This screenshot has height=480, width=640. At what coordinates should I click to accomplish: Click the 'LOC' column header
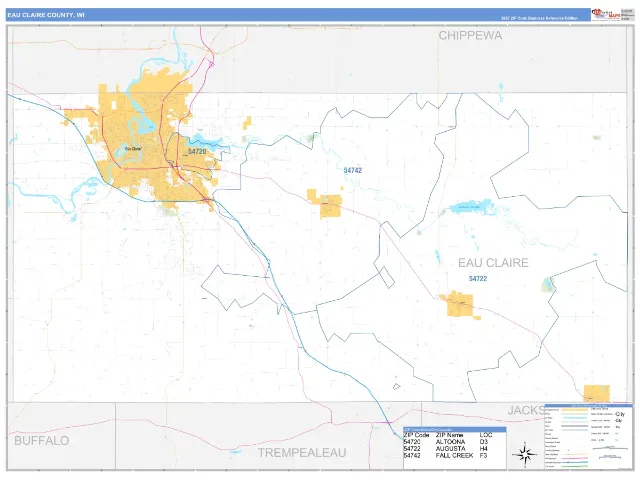(486, 435)
